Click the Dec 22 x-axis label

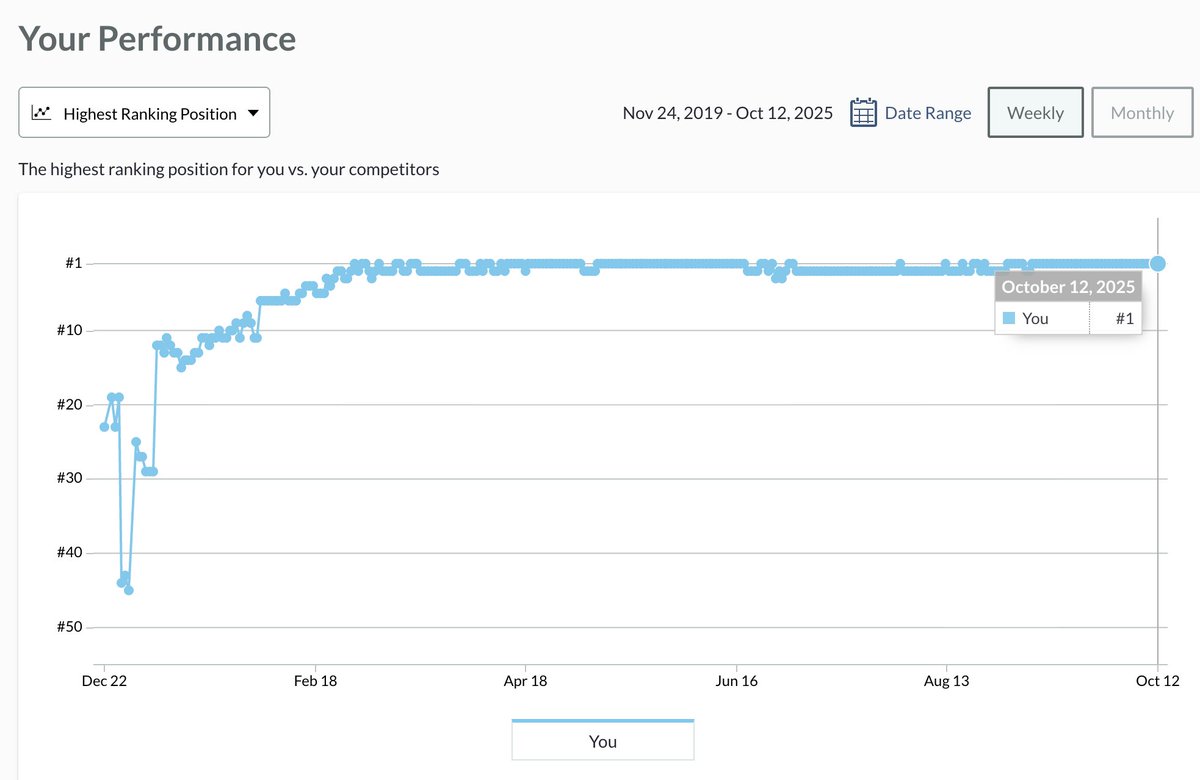104,681
